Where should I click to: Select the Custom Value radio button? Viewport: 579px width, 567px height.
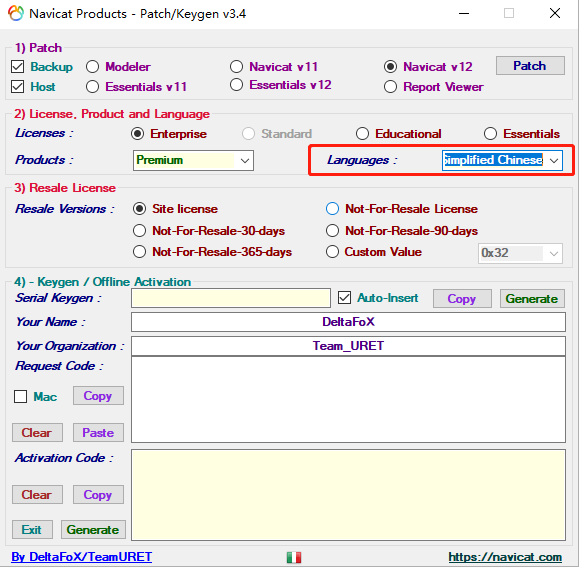tap(332, 252)
